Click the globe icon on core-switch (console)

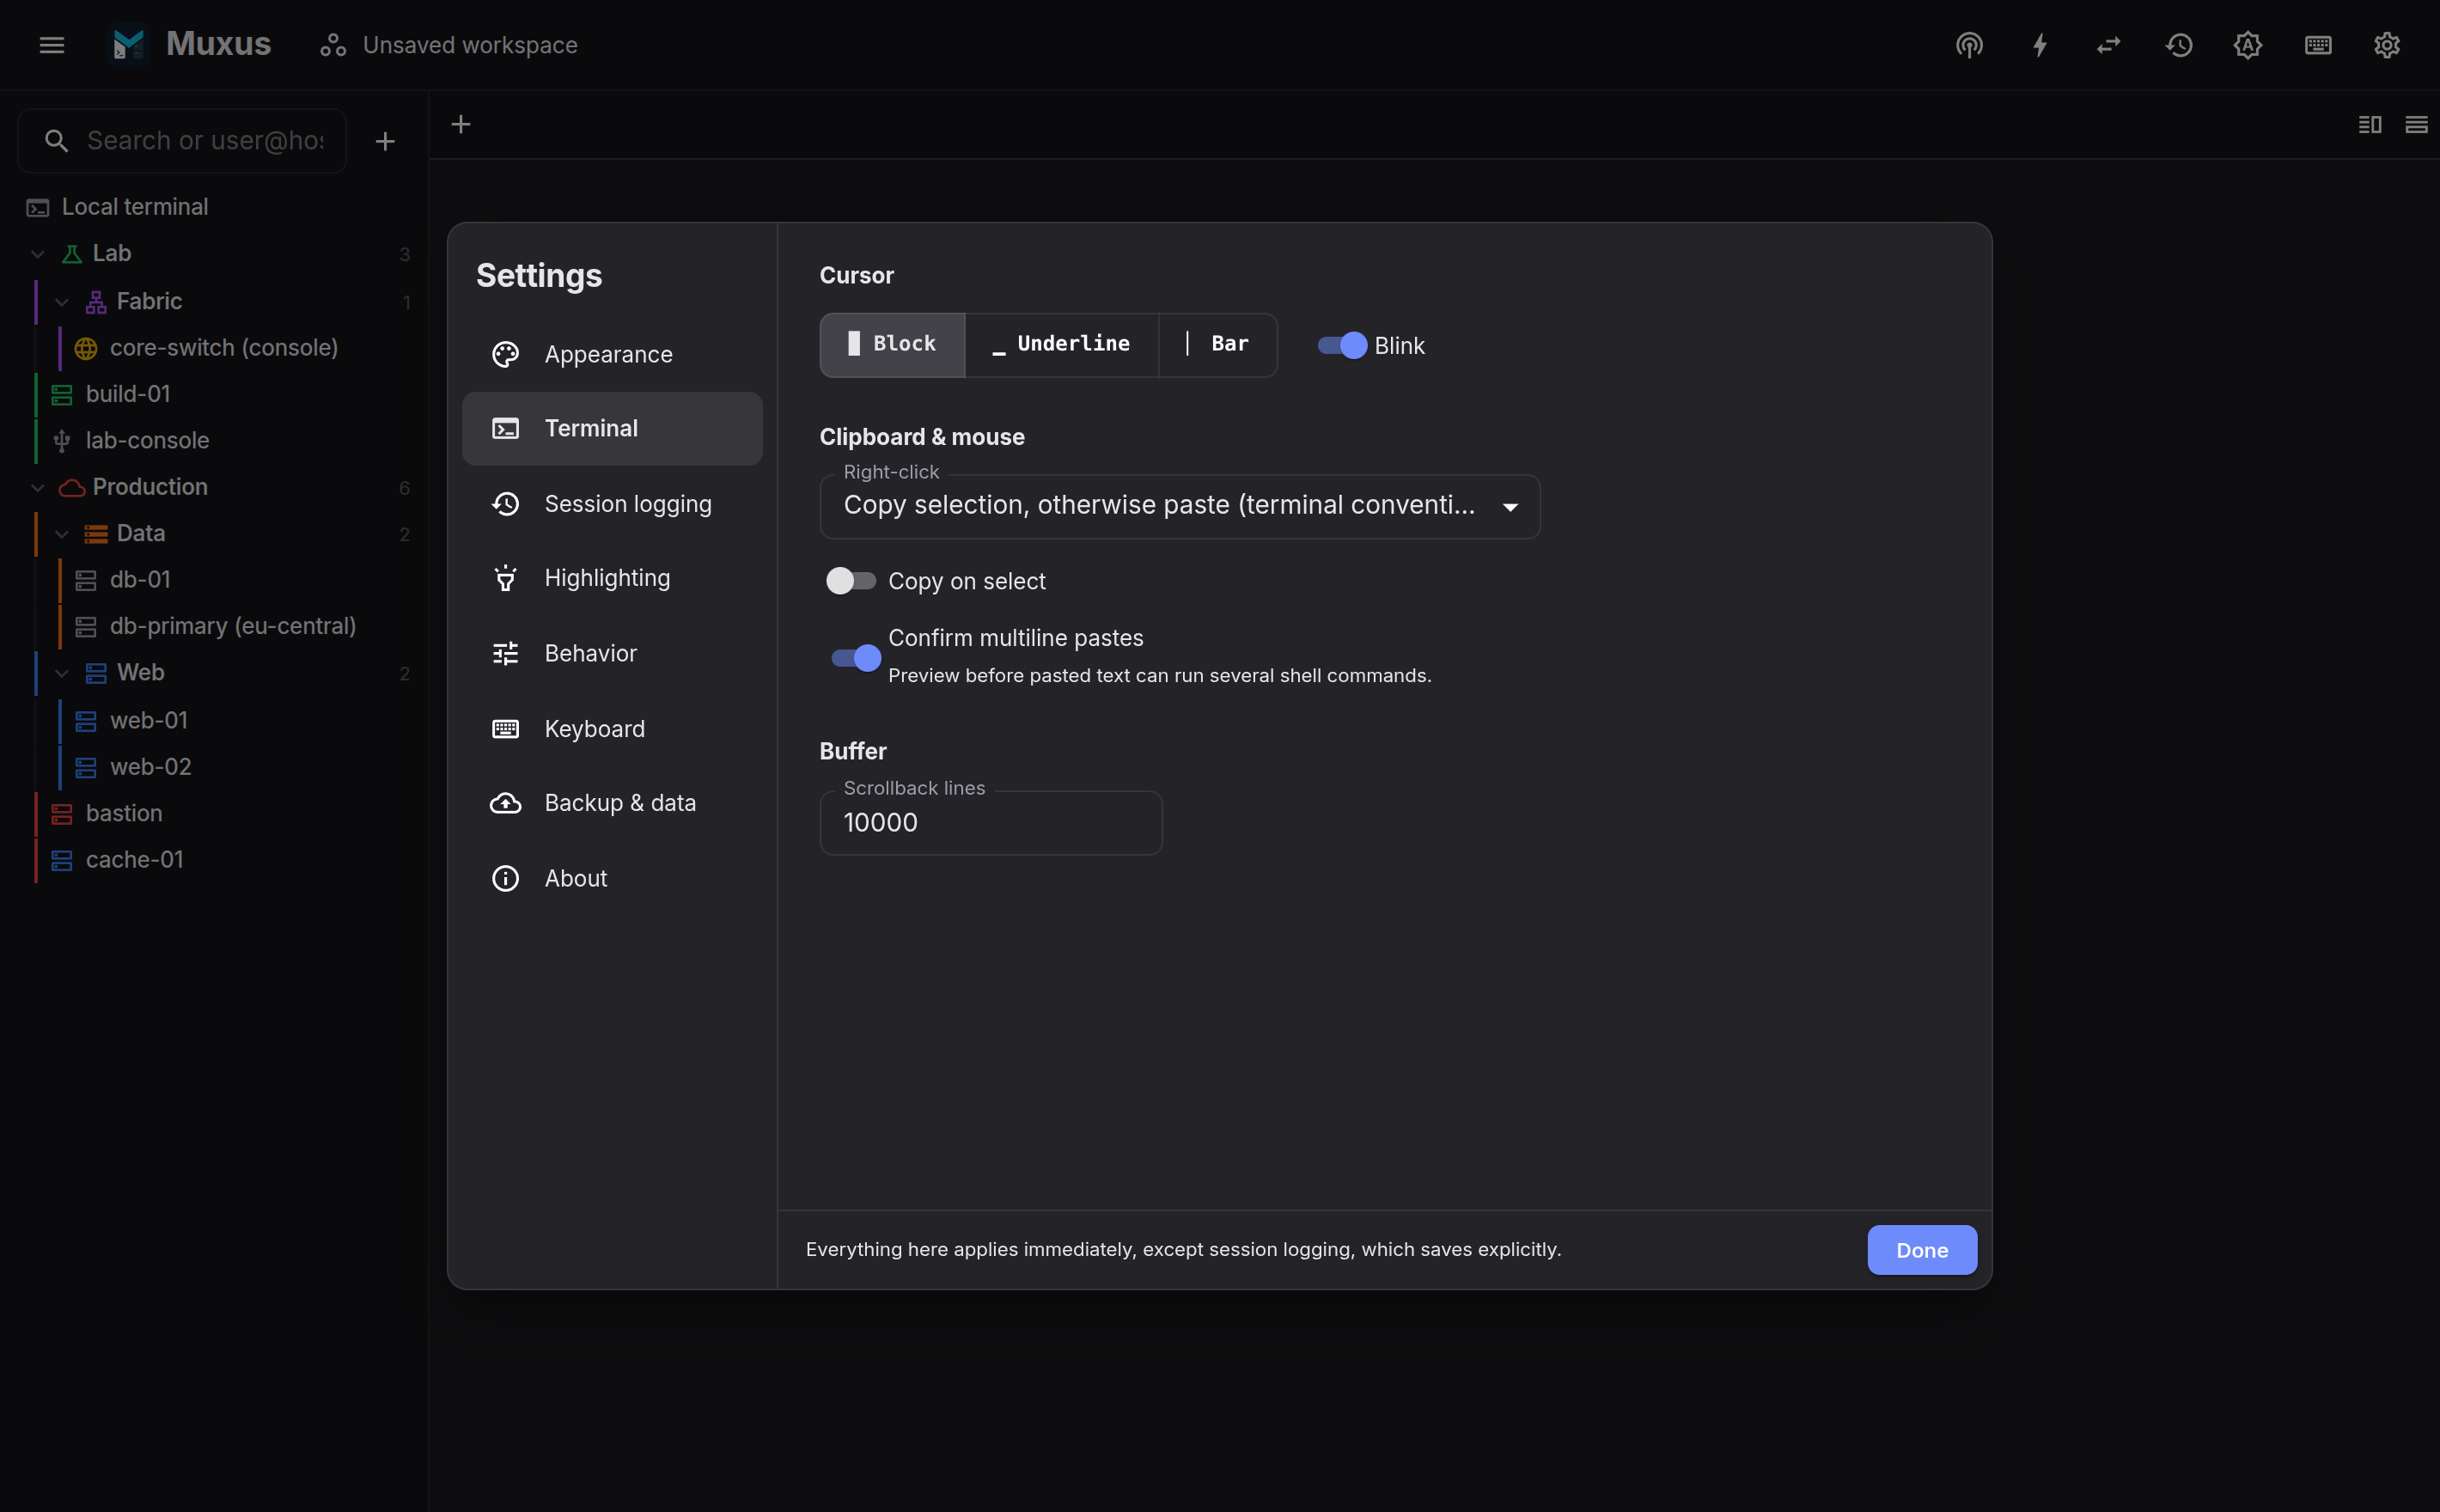pyautogui.click(x=86, y=348)
